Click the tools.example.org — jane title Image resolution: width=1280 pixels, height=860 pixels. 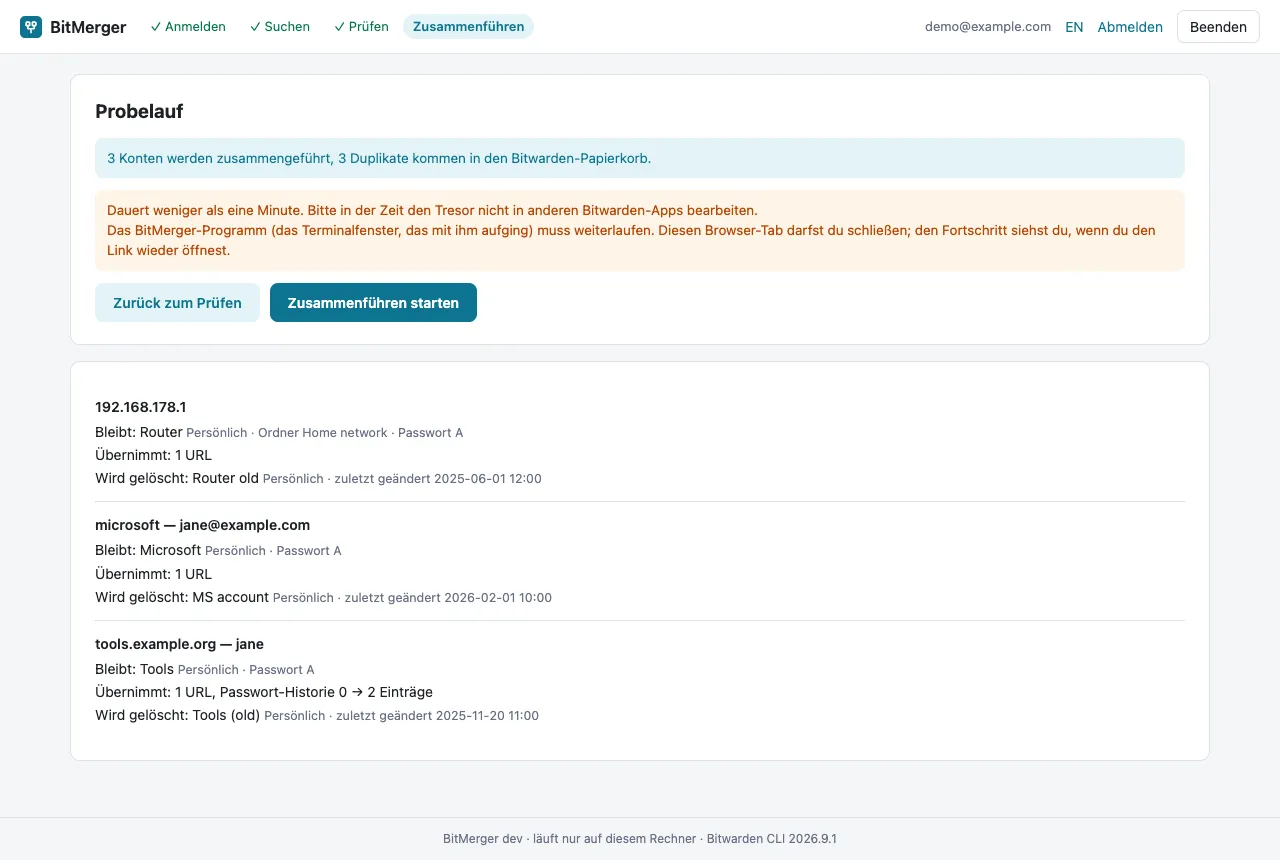[x=179, y=644]
